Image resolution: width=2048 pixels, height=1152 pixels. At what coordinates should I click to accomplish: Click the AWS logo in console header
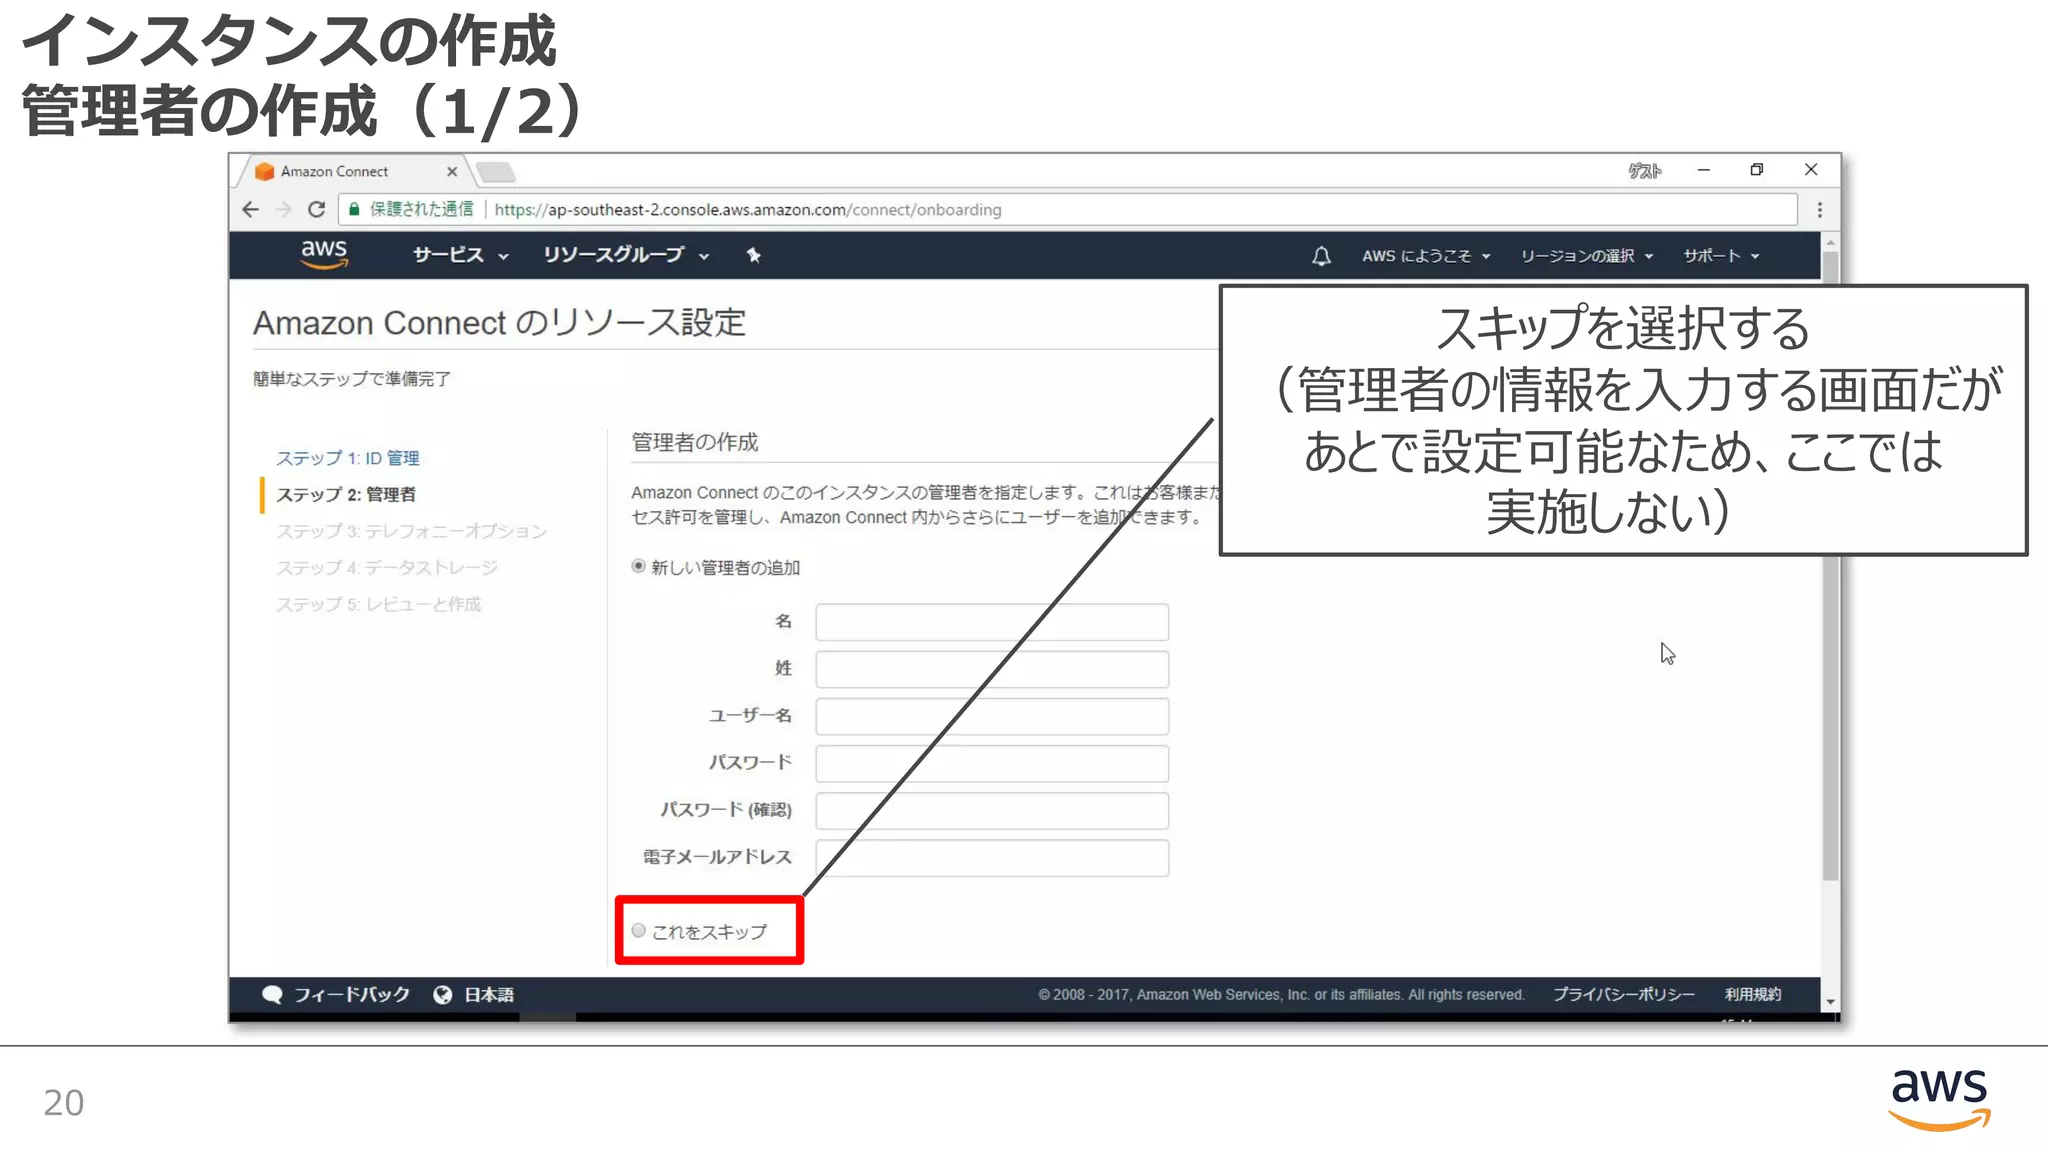pos(324,254)
